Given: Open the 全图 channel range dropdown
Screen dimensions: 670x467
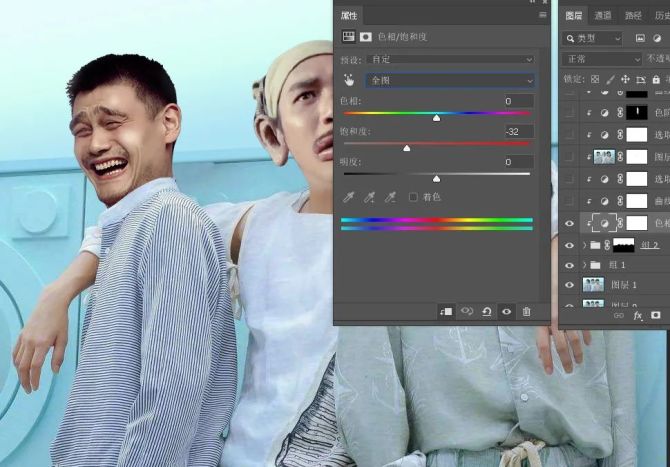Looking at the screenshot, I should [452, 80].
